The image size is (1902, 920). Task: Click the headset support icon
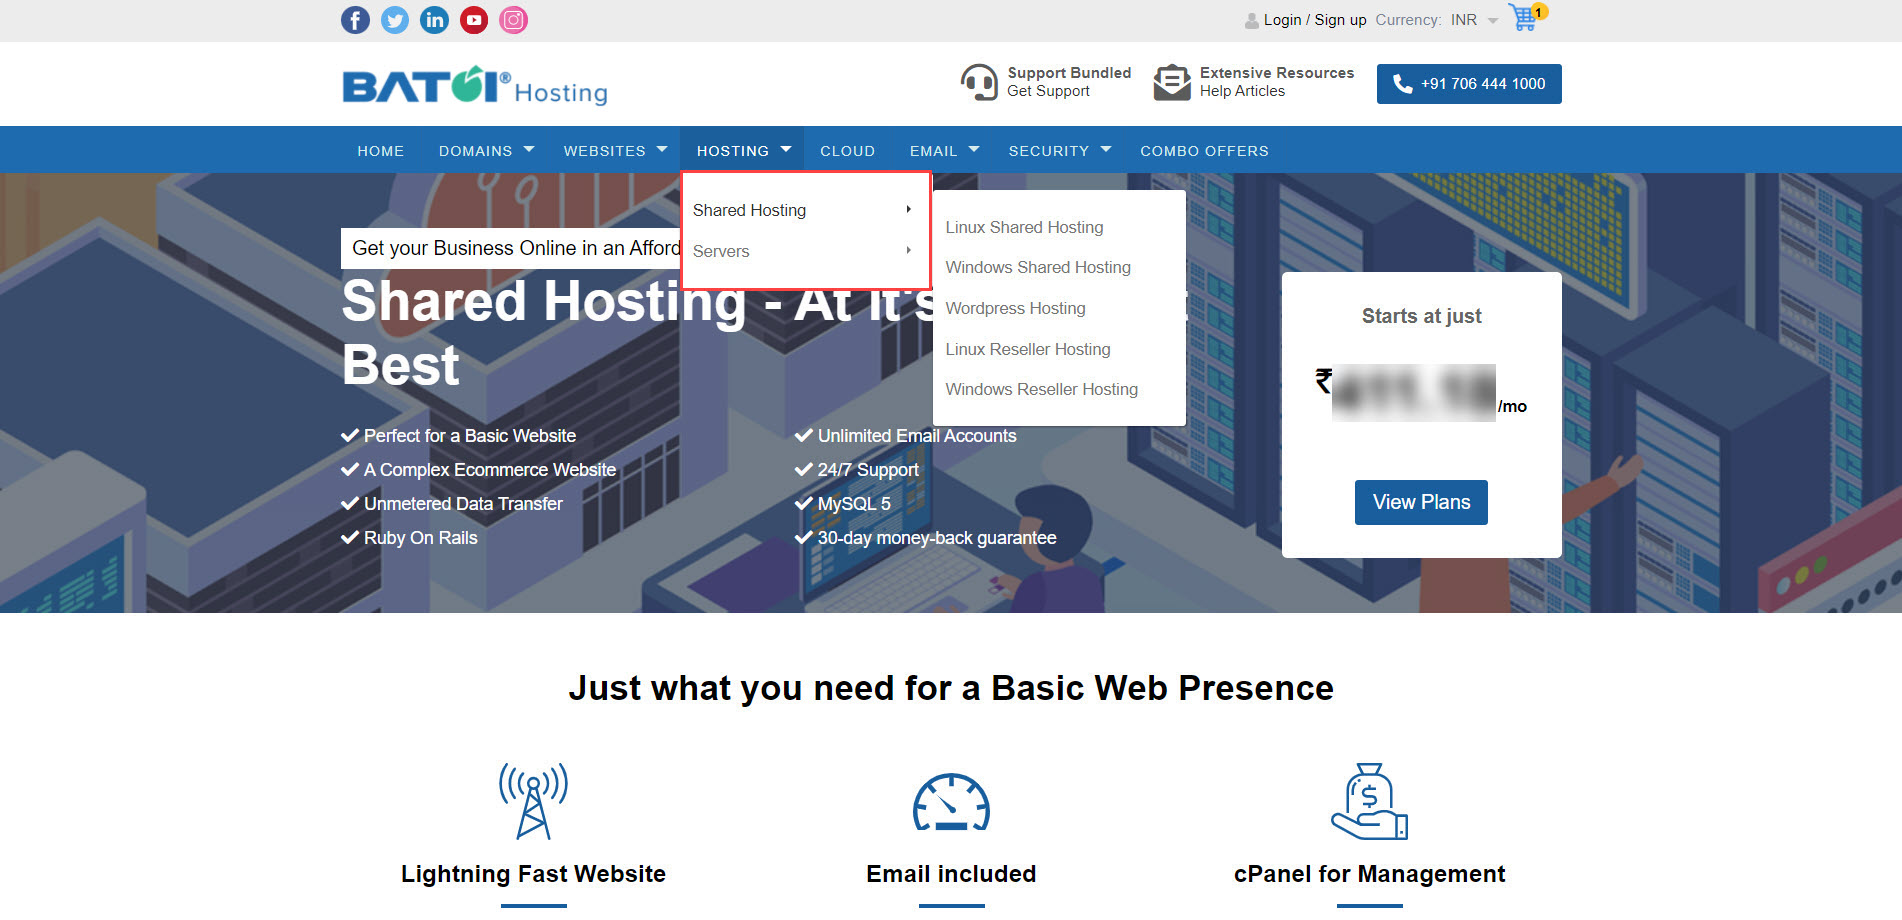coord(979,82)
